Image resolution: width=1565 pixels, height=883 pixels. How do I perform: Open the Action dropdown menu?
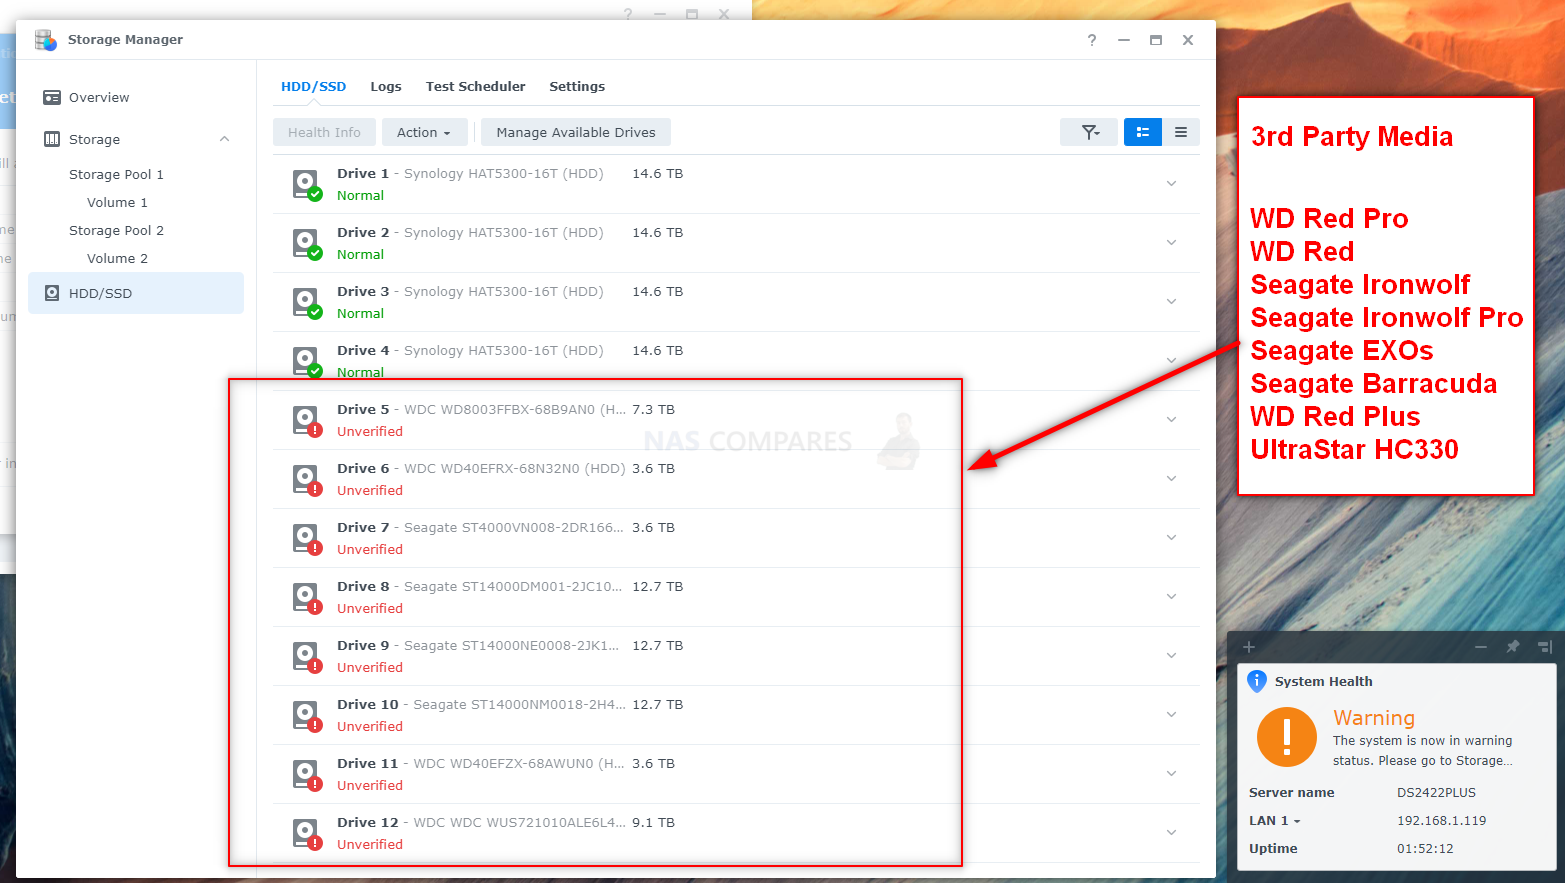tap(424, 132)
